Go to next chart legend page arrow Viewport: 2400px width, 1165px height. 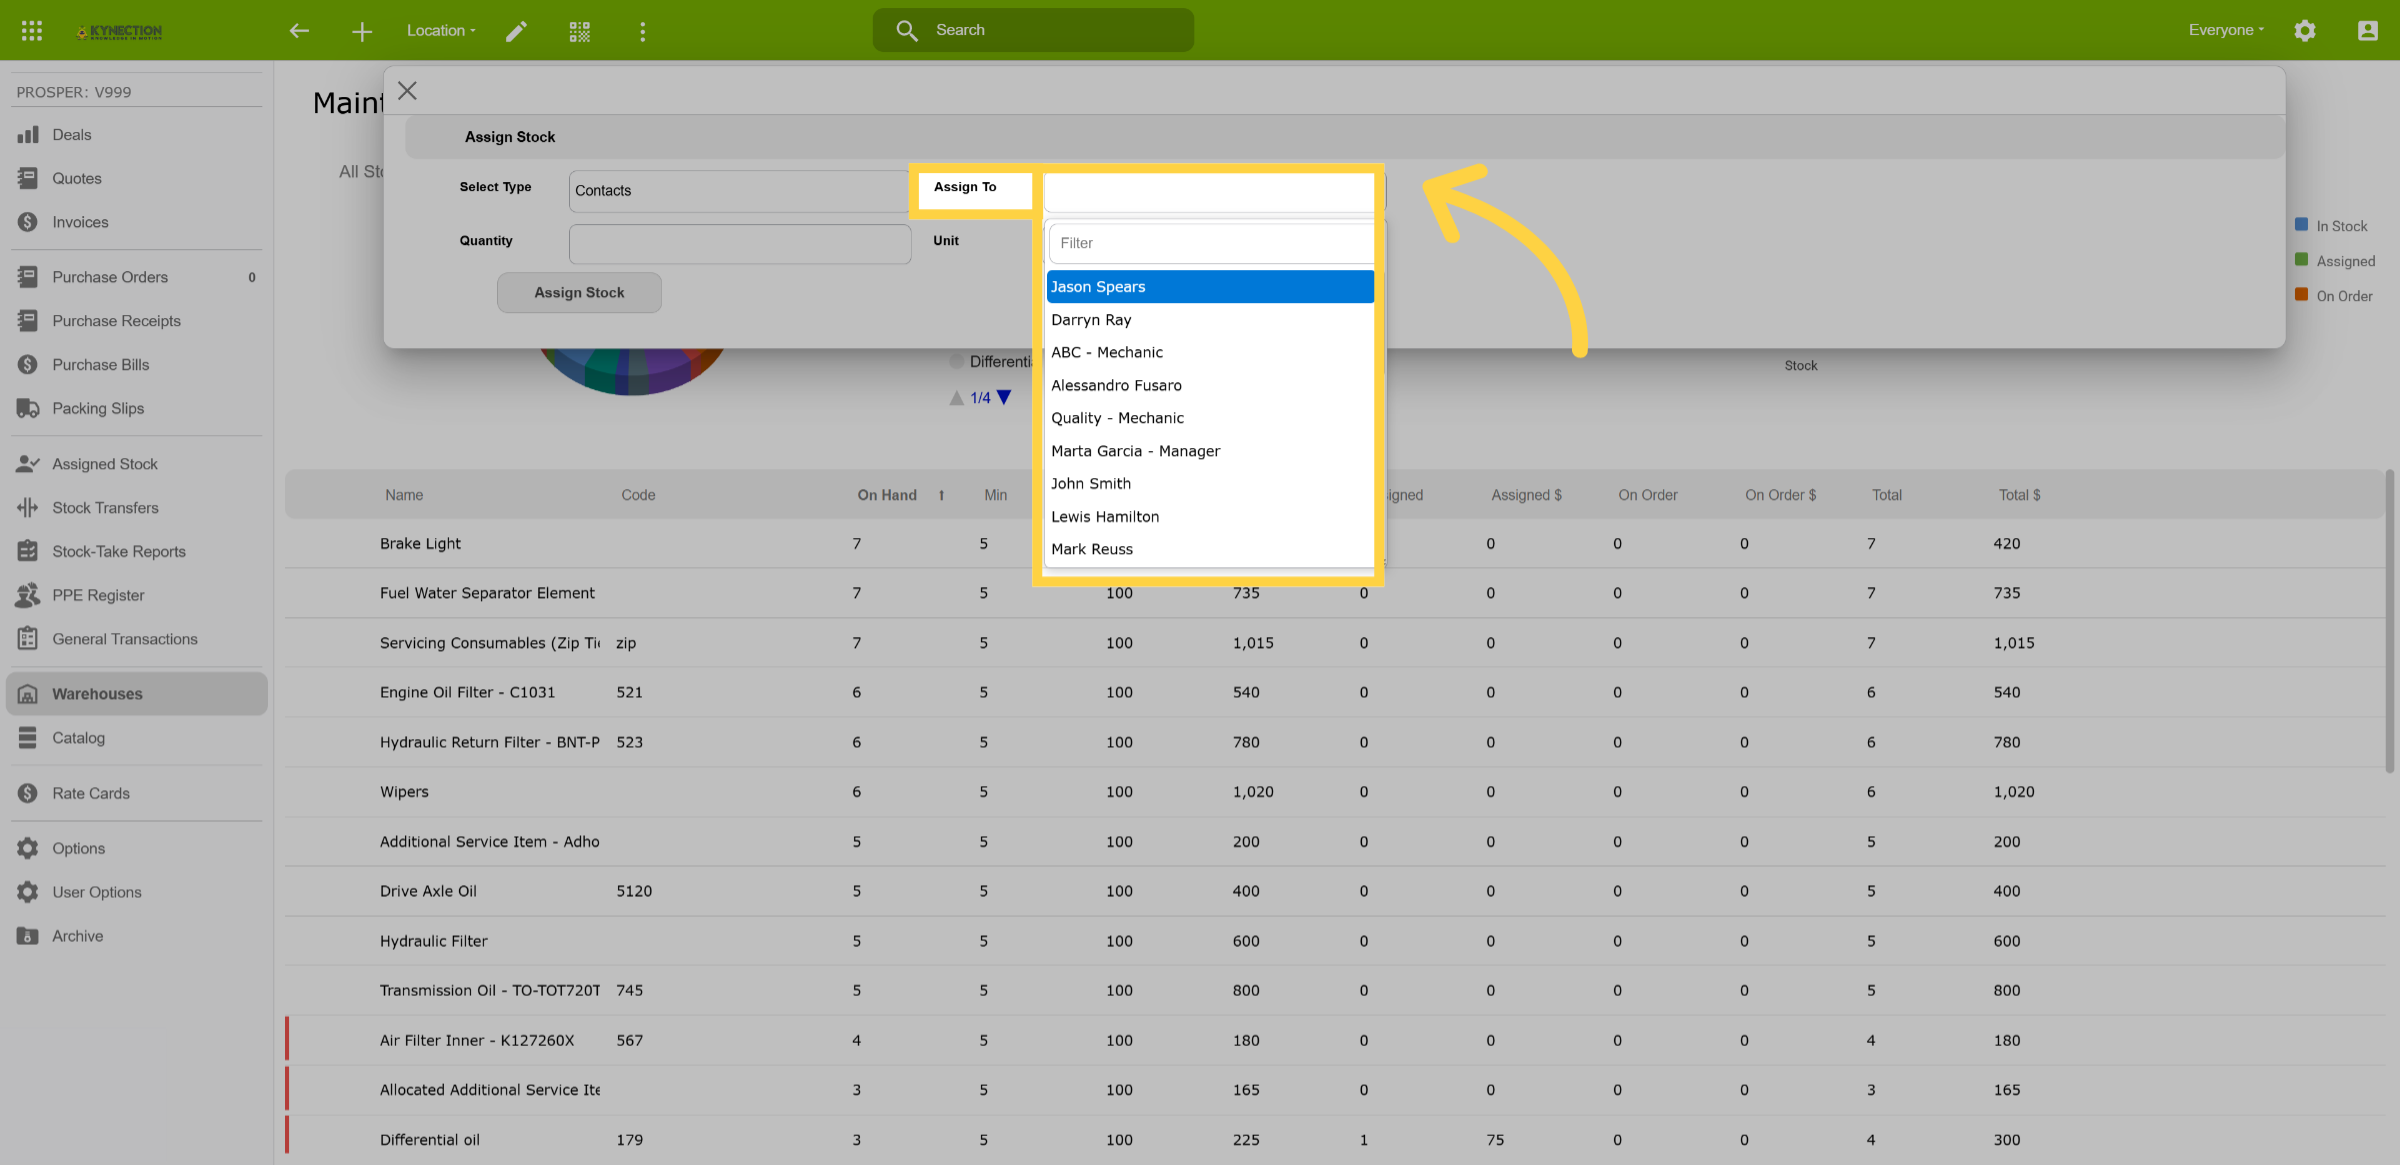click(1004, 397)
